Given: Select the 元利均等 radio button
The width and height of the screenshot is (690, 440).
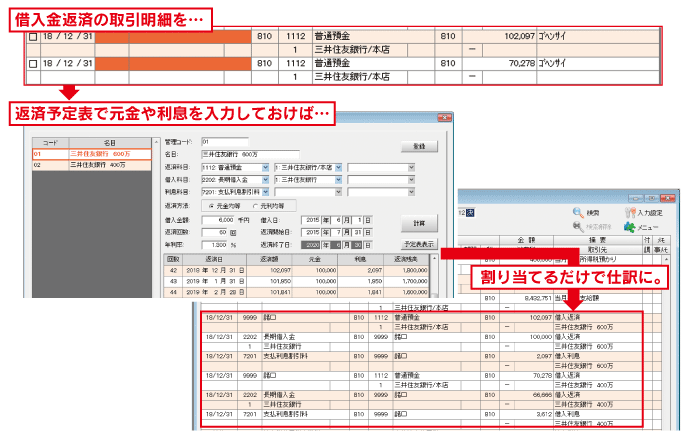Looking at the screenshot, I should (x=256, y=206).
